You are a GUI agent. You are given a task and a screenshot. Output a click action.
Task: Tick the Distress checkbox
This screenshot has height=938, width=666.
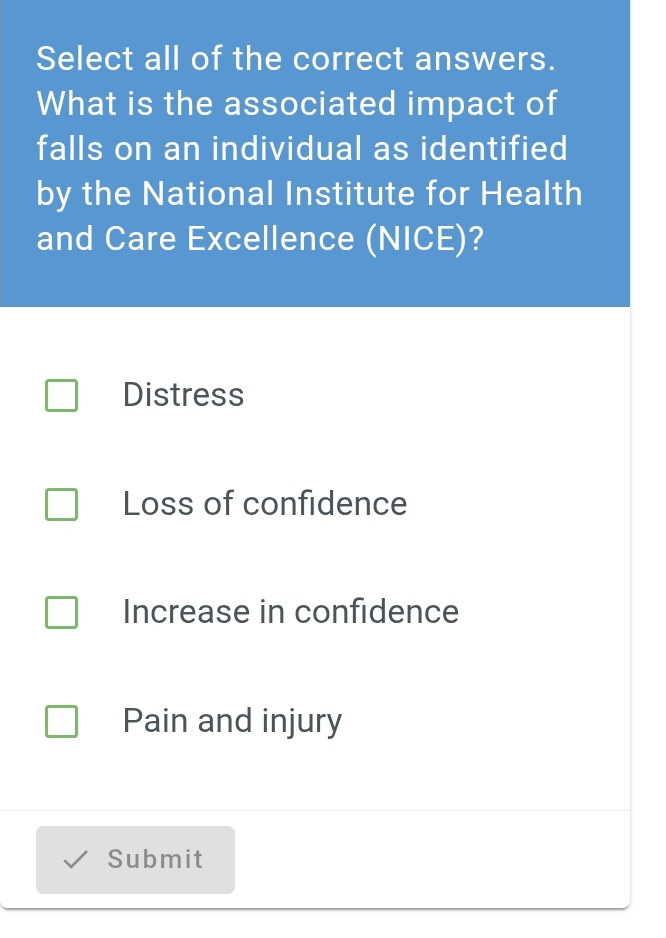point(61,395)
